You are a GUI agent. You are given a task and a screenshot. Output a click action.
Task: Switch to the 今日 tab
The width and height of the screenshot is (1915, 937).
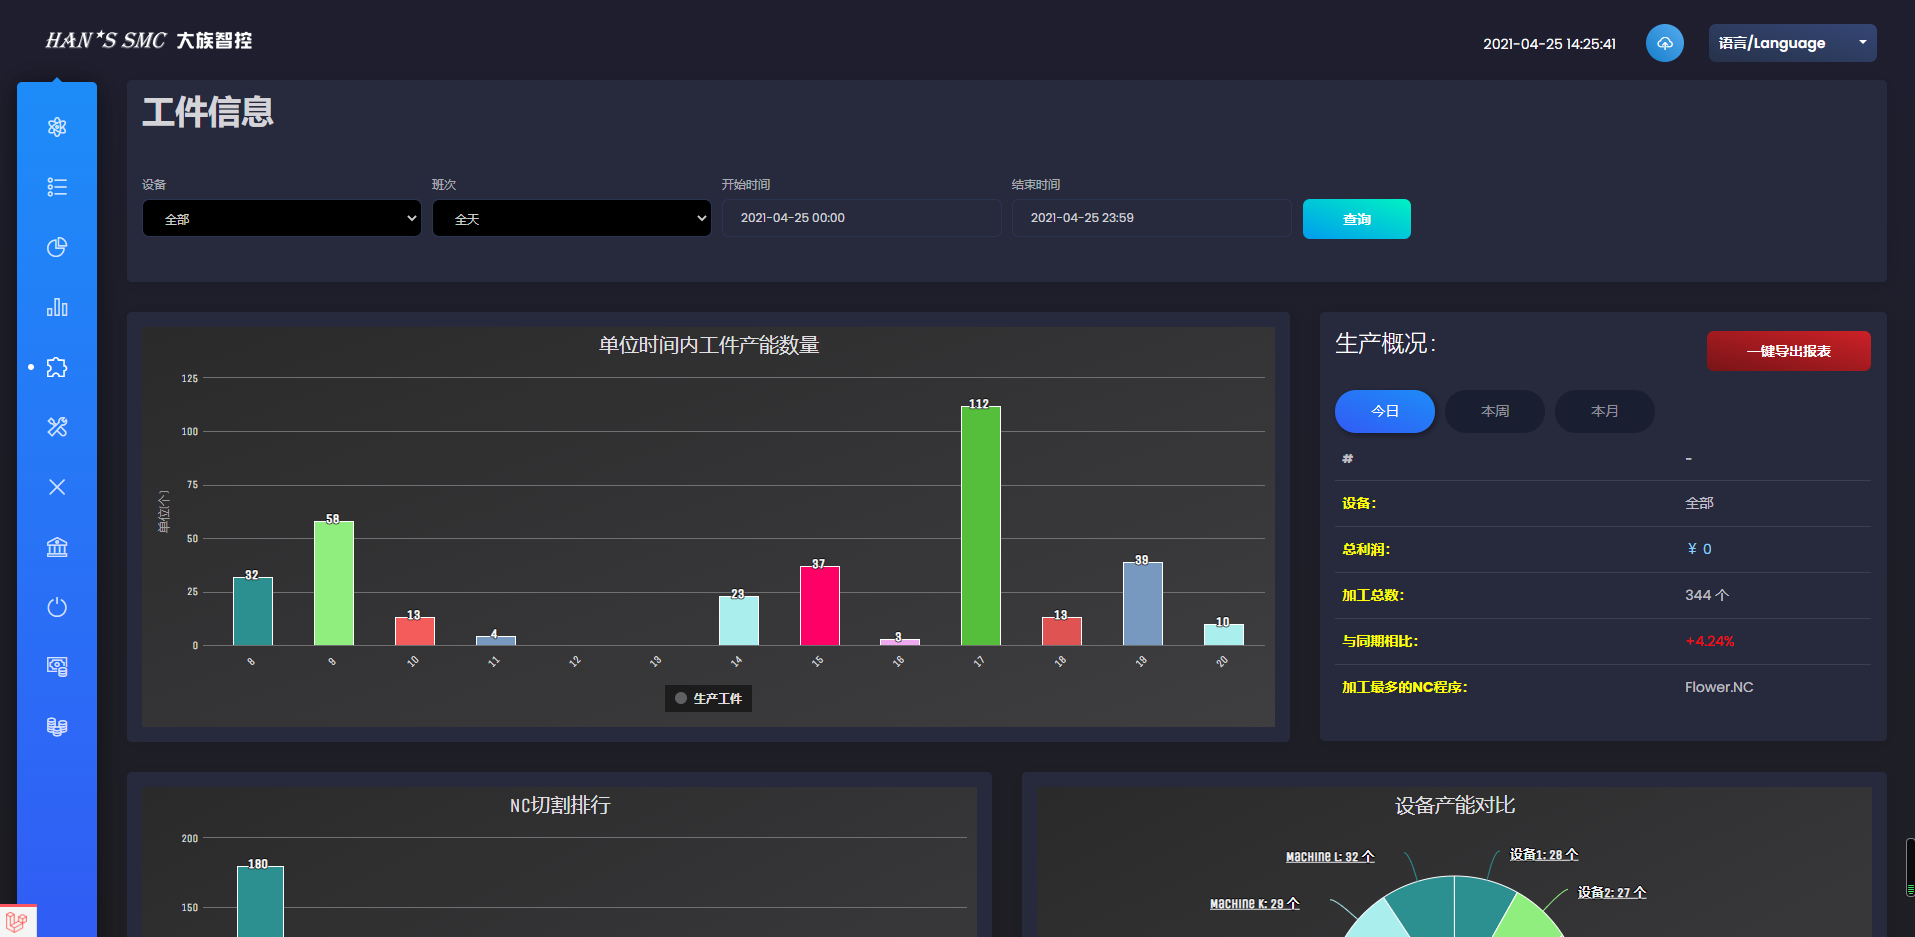[x=1384, y=411]
